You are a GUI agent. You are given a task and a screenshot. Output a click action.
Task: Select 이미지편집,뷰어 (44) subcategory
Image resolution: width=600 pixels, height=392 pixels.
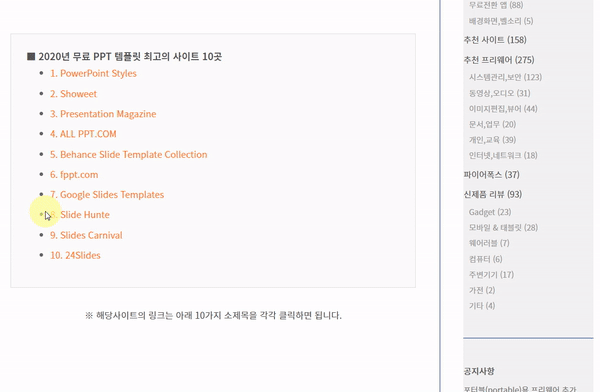[x=503, y=109]
